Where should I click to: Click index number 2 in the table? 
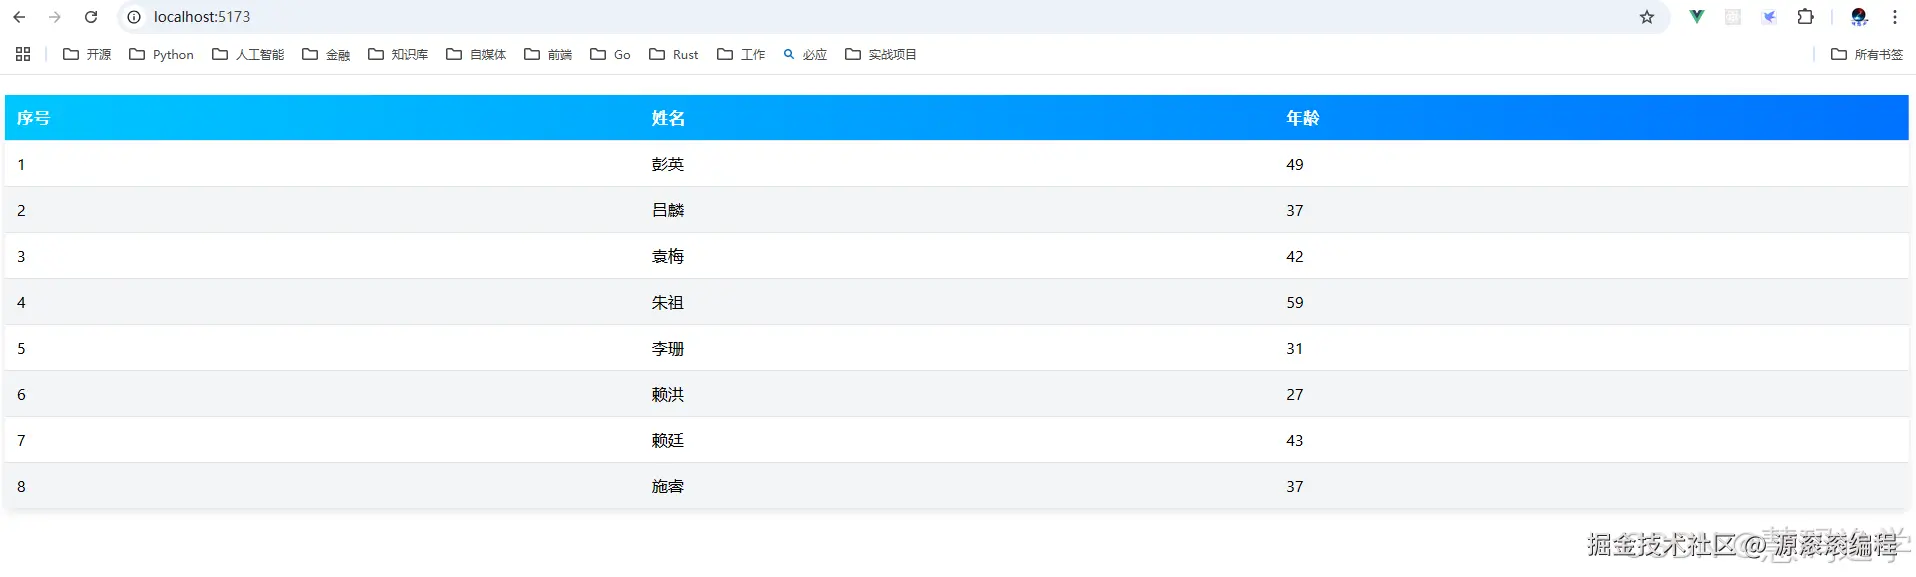click(x=21, y=210)
